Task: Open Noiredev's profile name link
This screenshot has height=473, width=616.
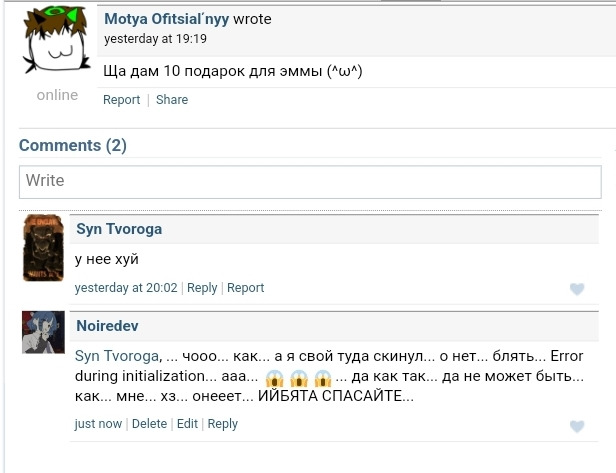Action: tap(107, 326)
